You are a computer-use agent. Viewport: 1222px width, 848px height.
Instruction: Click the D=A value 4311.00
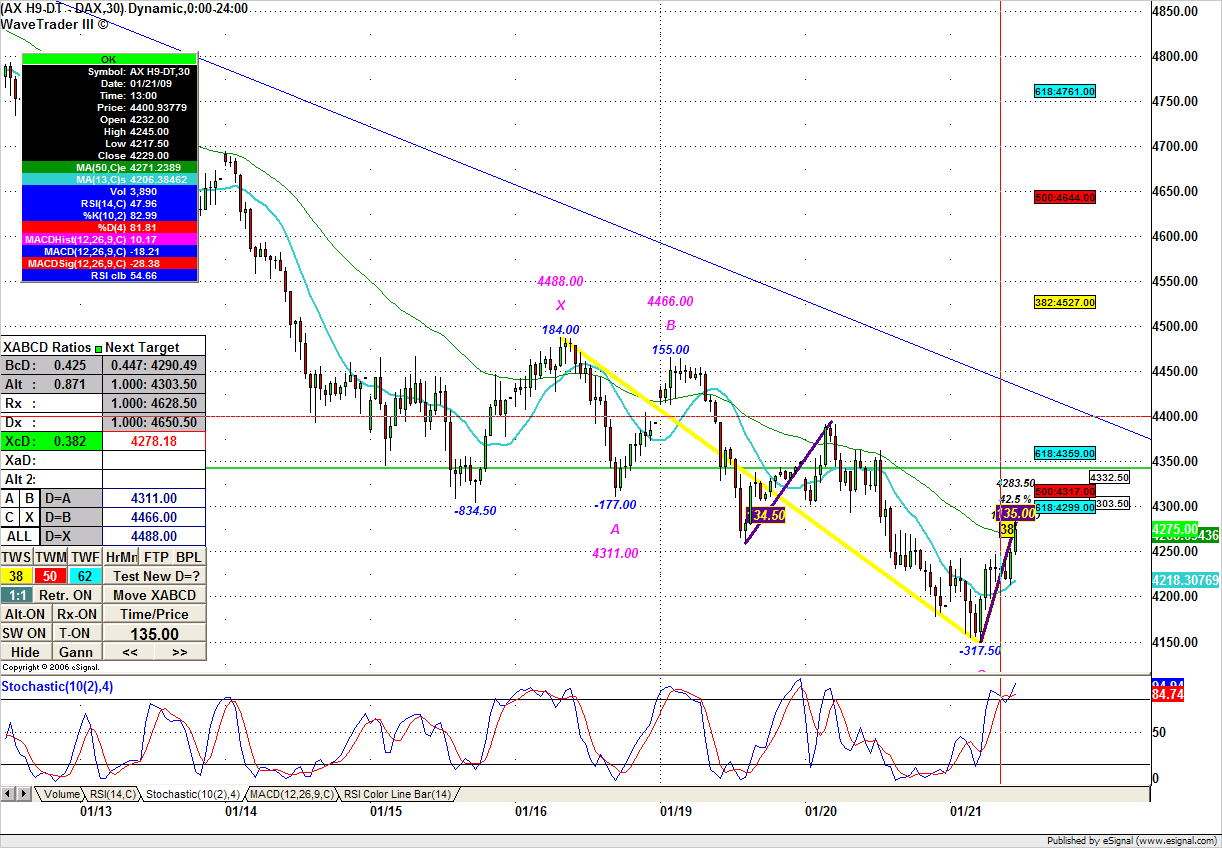tap(154, 498)
